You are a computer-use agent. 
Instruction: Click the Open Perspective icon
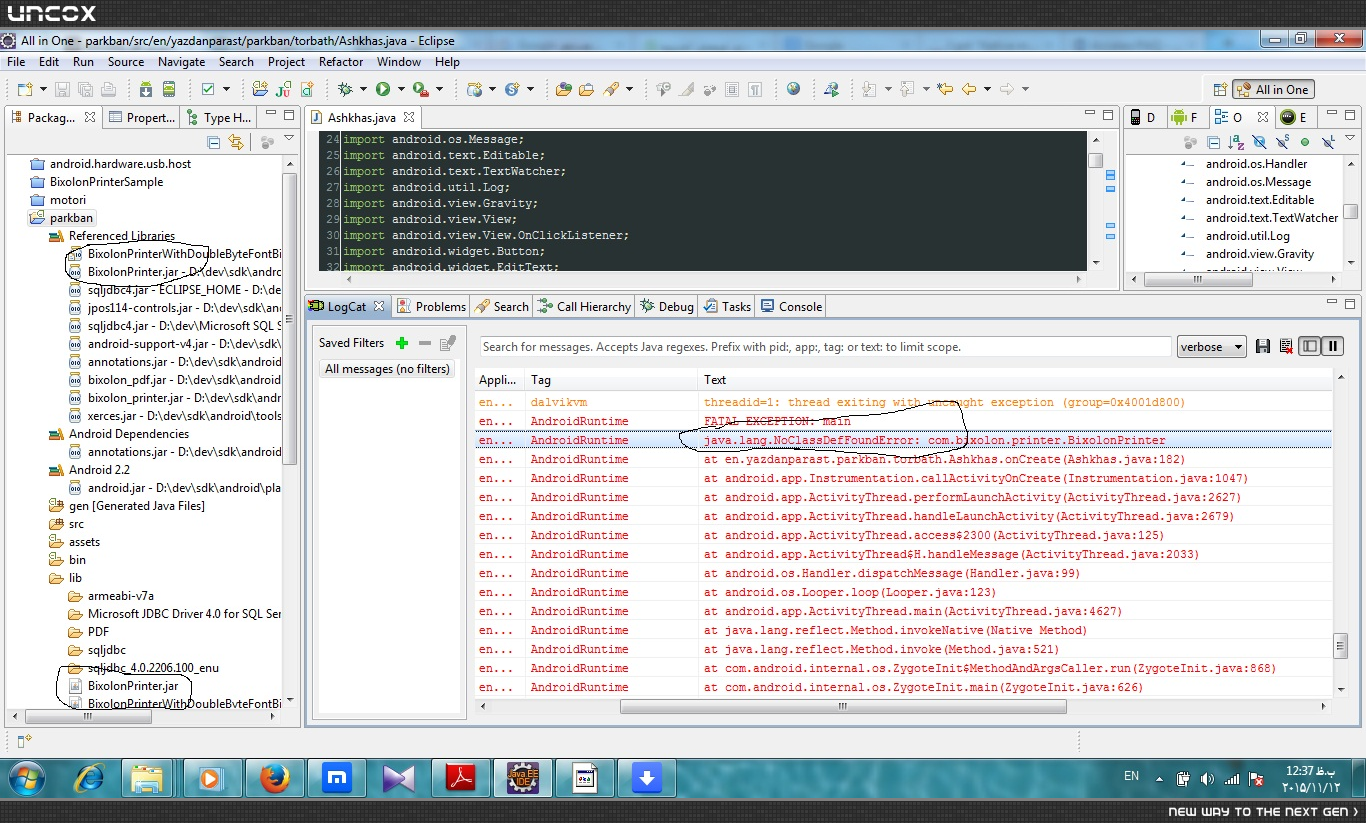pos(1219,90)
